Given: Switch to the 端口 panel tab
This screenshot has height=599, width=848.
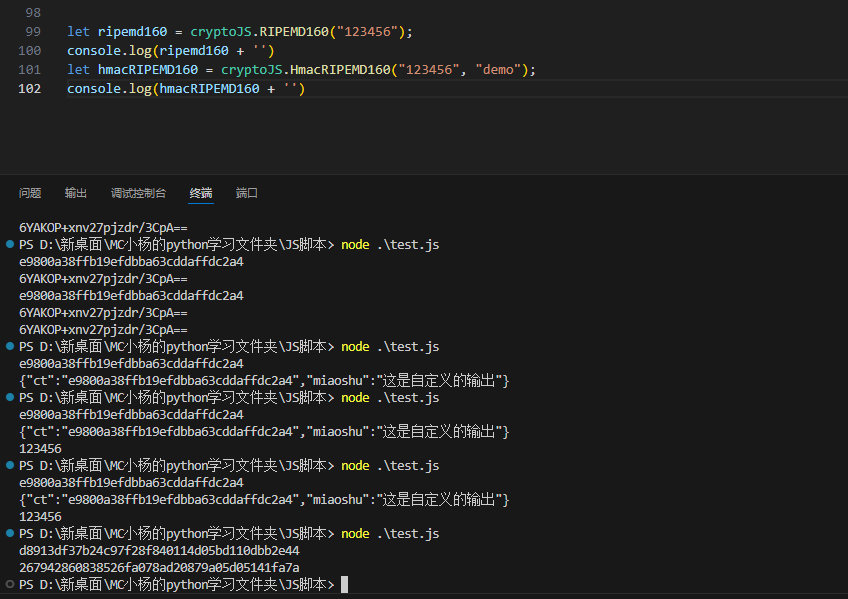Looking at the screenshot, I should pos(247,193).
